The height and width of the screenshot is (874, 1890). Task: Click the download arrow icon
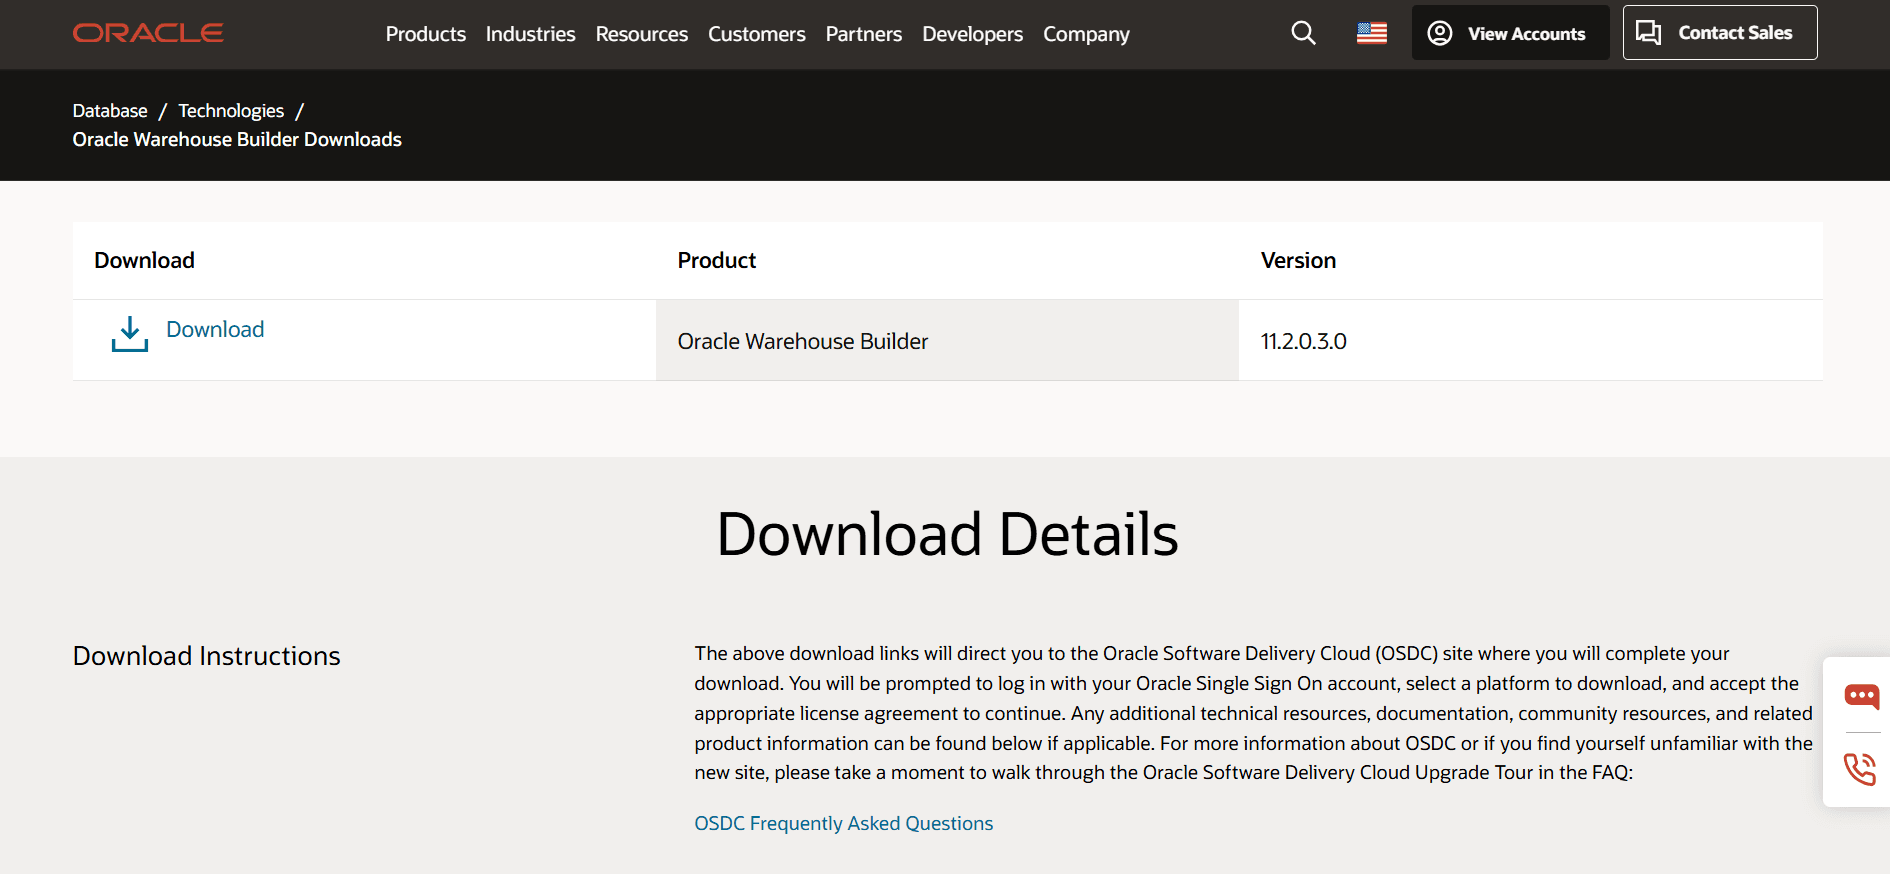(x=130, y=334)
